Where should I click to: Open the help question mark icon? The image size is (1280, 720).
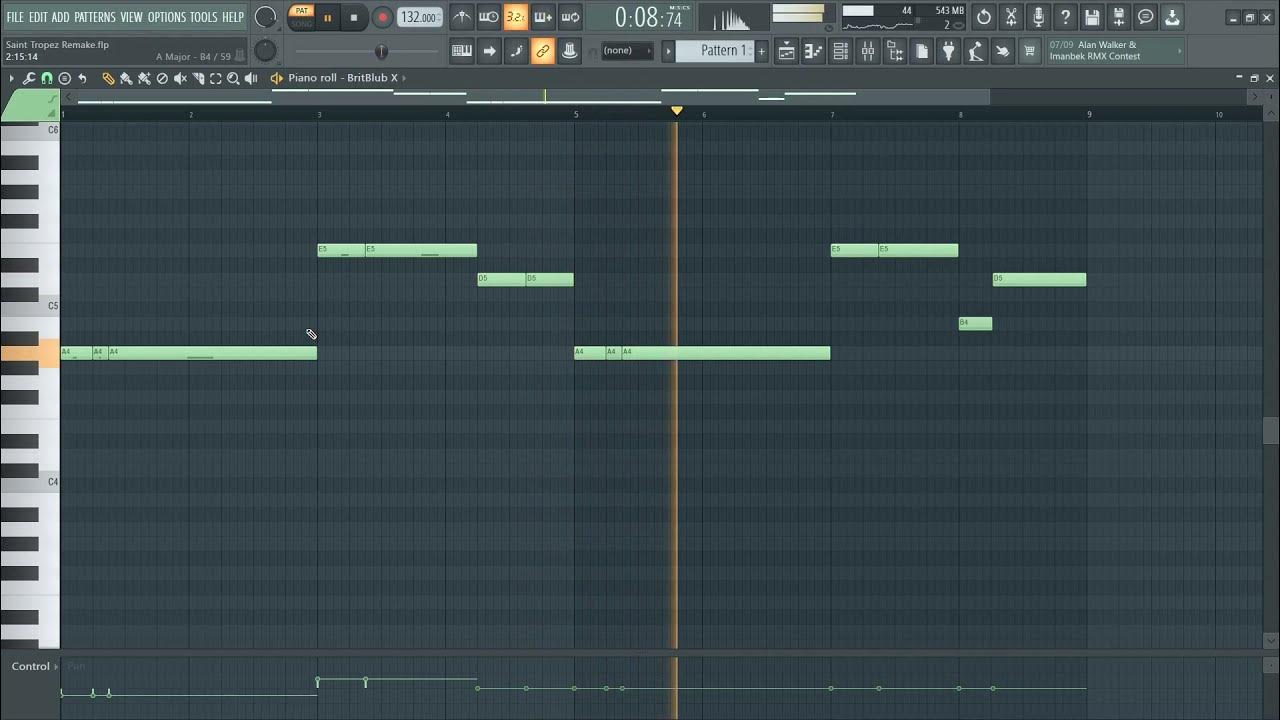[1065, 17]
